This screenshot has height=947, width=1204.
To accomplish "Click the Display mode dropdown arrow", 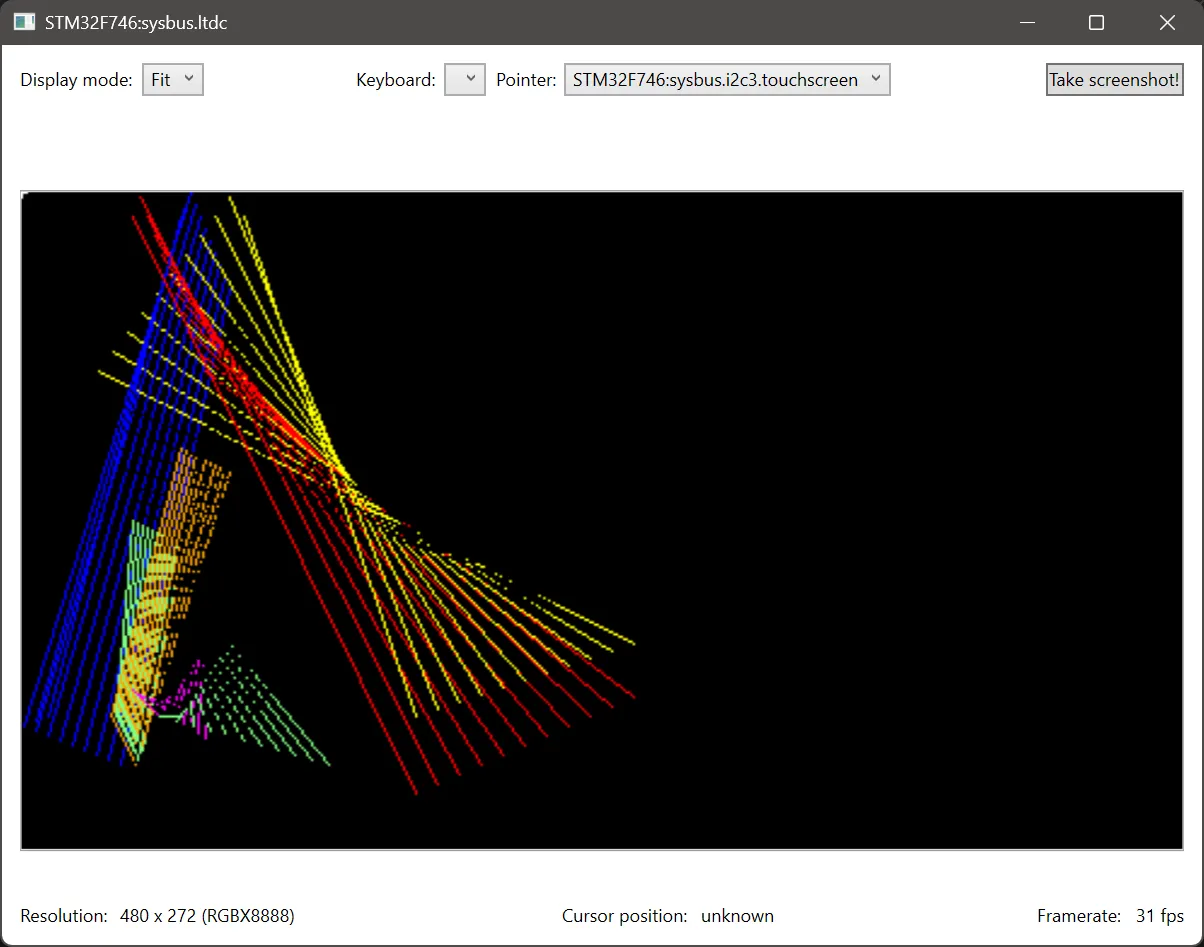I will [188, 79].
